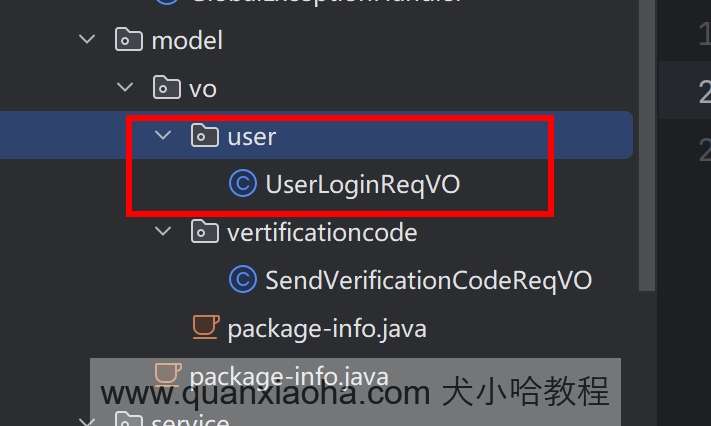Click the coffee cup icon of package-info.java under vo
Viewport: 711px width, 426px height.
206,327
